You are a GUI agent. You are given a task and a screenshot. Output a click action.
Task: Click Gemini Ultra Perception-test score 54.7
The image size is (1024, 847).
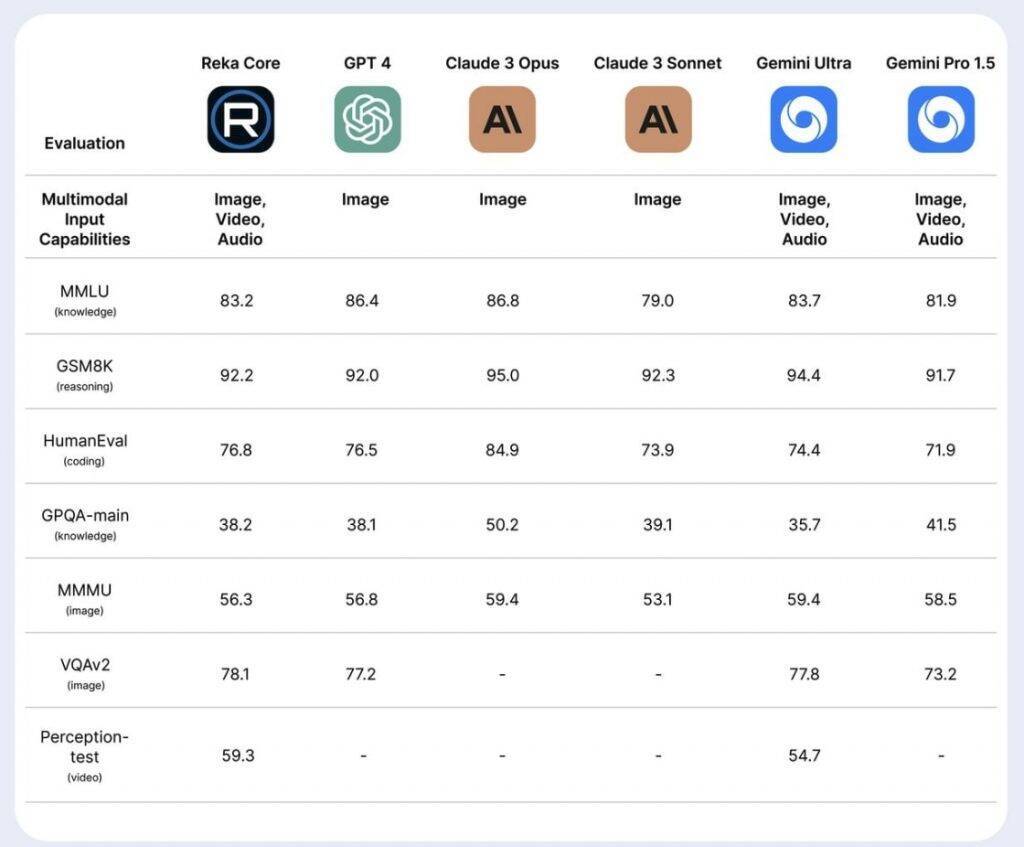coord(804,755)
